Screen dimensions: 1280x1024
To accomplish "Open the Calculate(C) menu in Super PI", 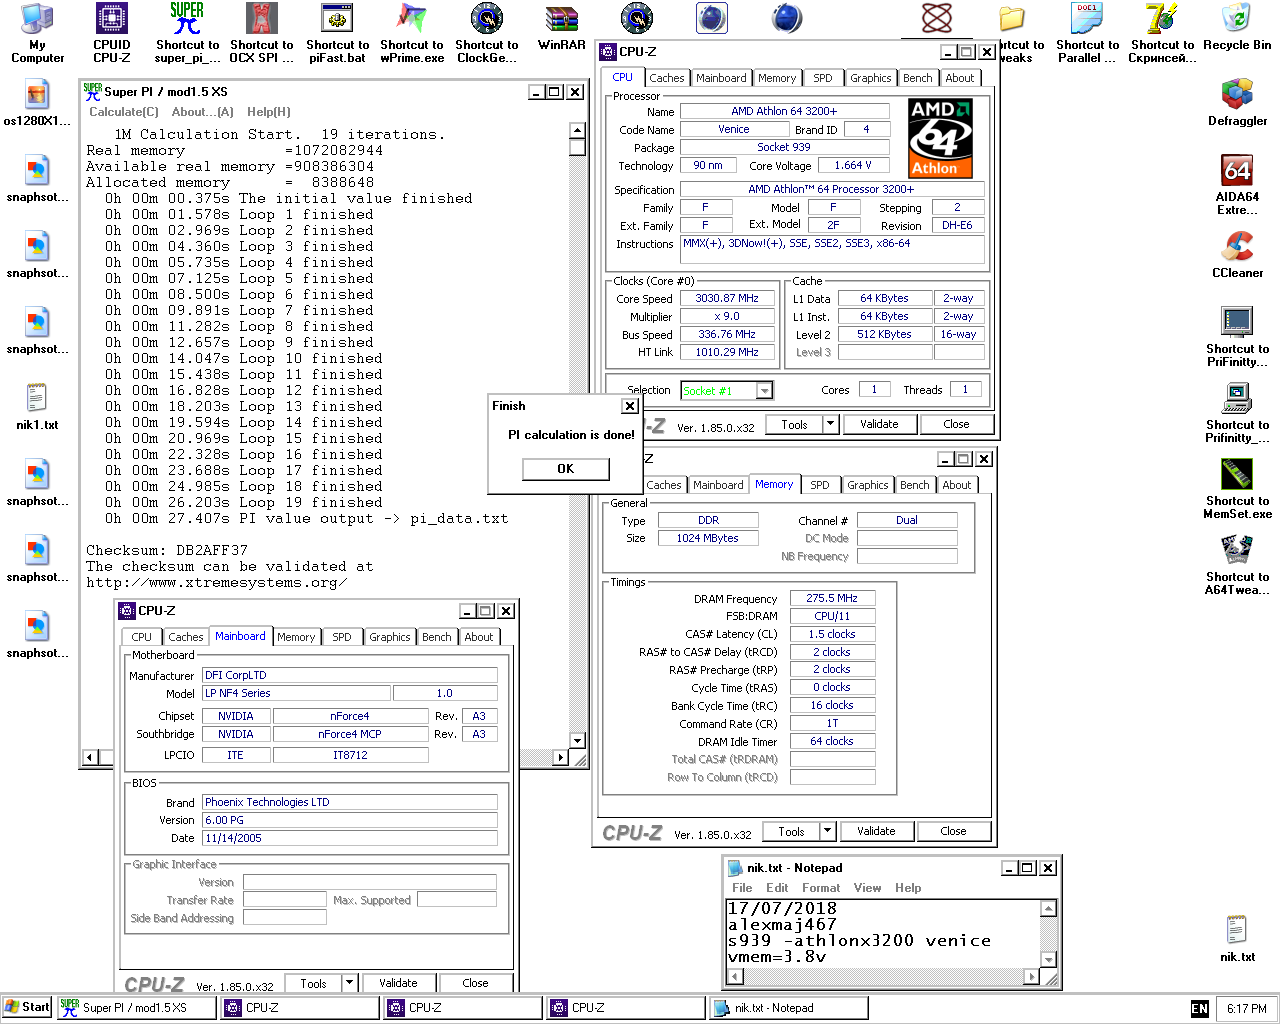I will pyautogui.click(x=124, y=112).
